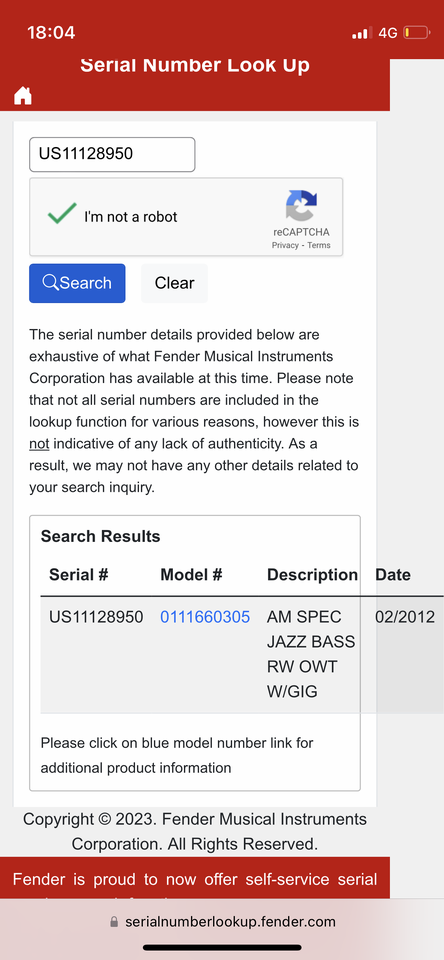Click the reCAPTCHA logo icon
The width and height of the screenshot is (444, 960).
click(x=301, y=206)
